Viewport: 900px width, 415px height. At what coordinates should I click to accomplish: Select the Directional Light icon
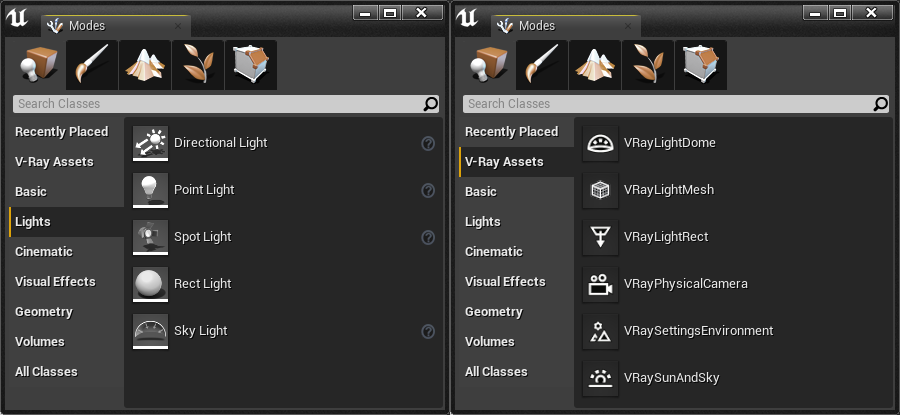click(150, 143)
